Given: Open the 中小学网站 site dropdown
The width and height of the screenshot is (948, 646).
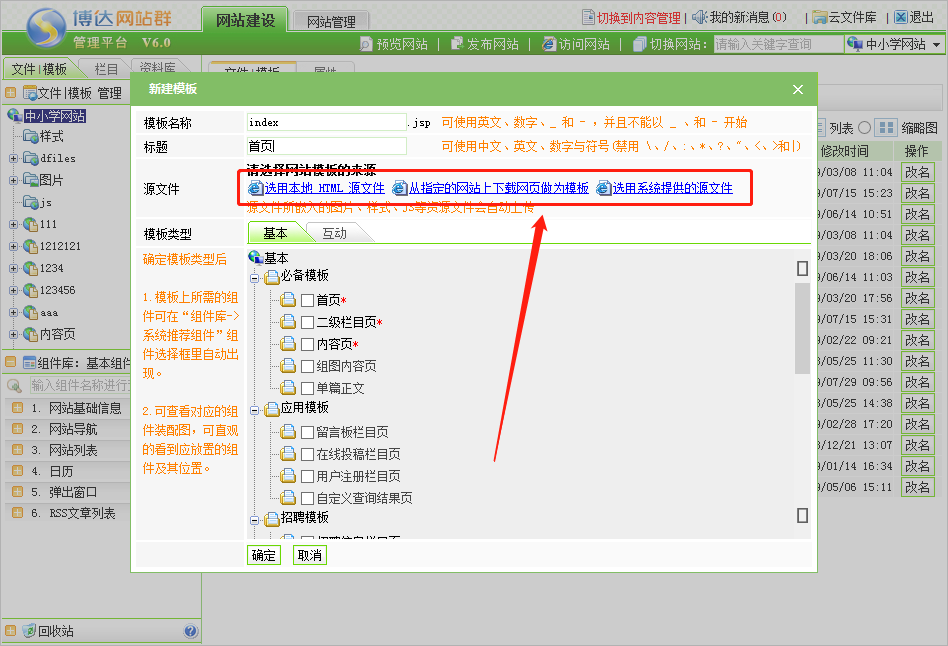Looking at the screenshot, I should (x=893, y=44).
